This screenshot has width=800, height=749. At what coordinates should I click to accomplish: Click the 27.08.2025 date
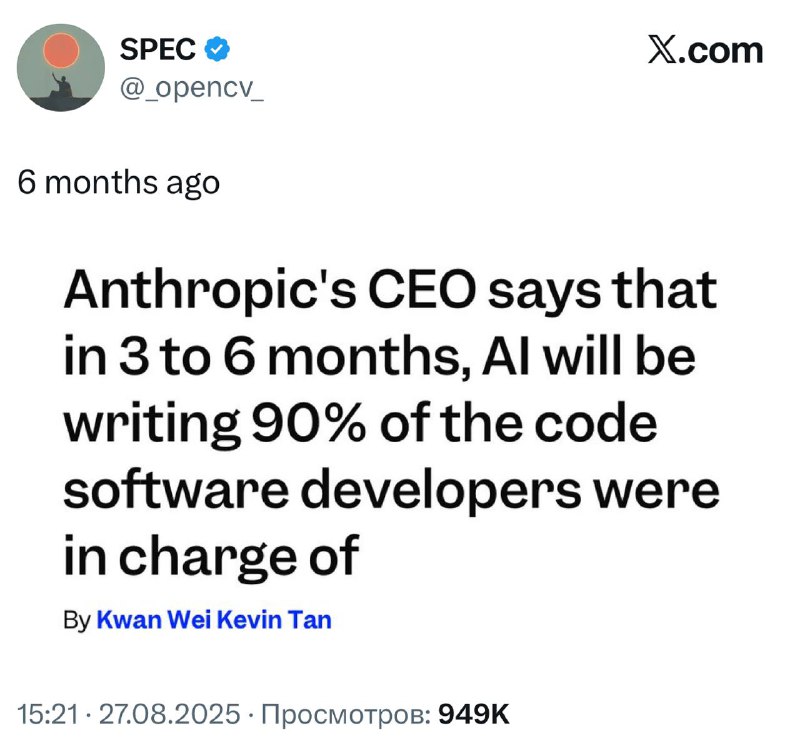(x=169, y=714)
